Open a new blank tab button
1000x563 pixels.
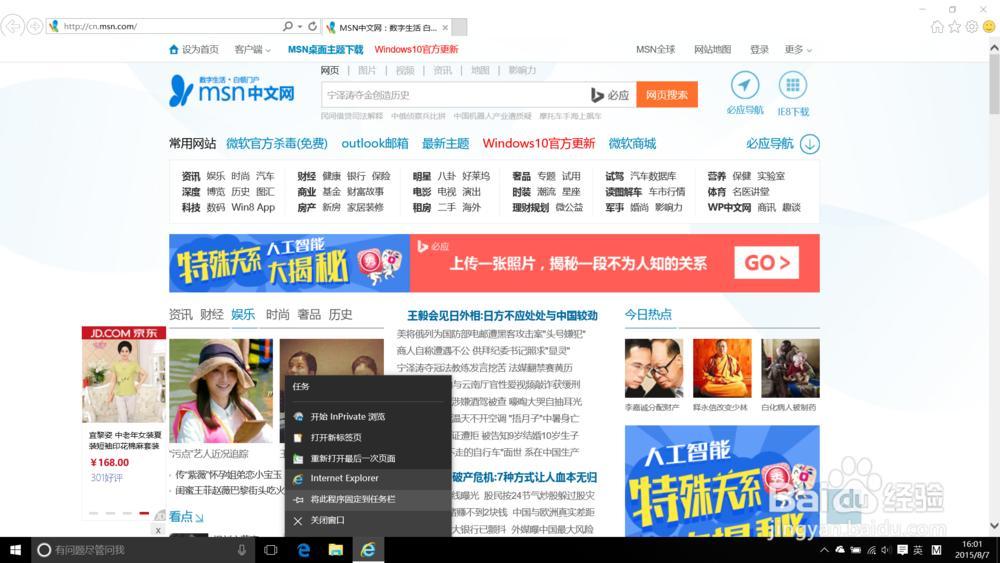[x=459, y=27]
